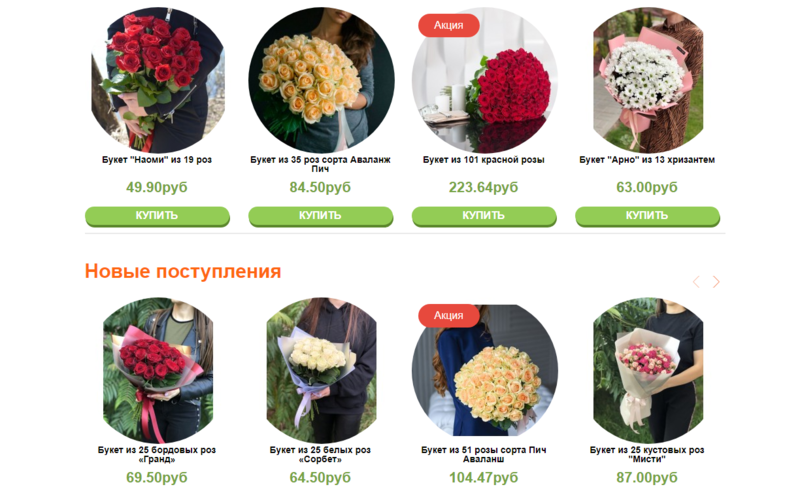Click the title Букет из 51 розы сорта Пич Аваланш
Image resolution: width=800 pixels, height=489 pixels.
(484, 454)
